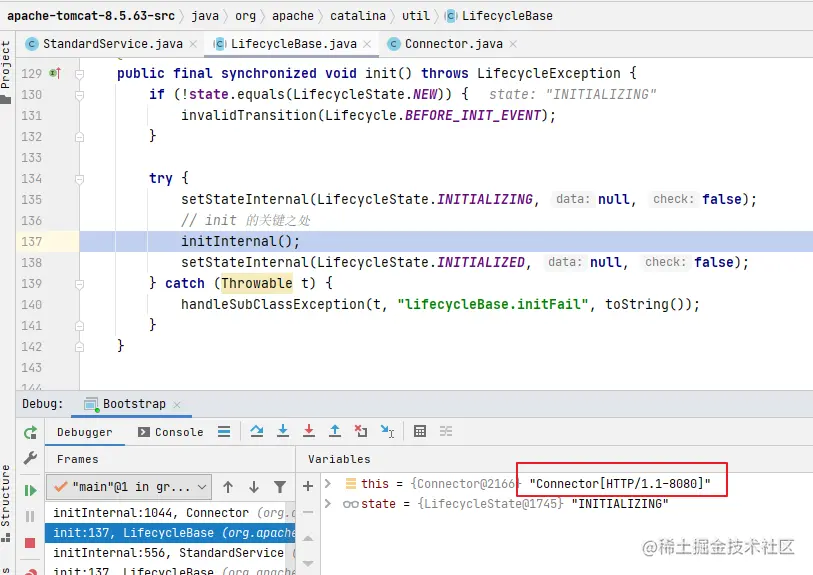Move watch up with the triangle icon
This screenshot has width=813, height=575.
(308, 538)
